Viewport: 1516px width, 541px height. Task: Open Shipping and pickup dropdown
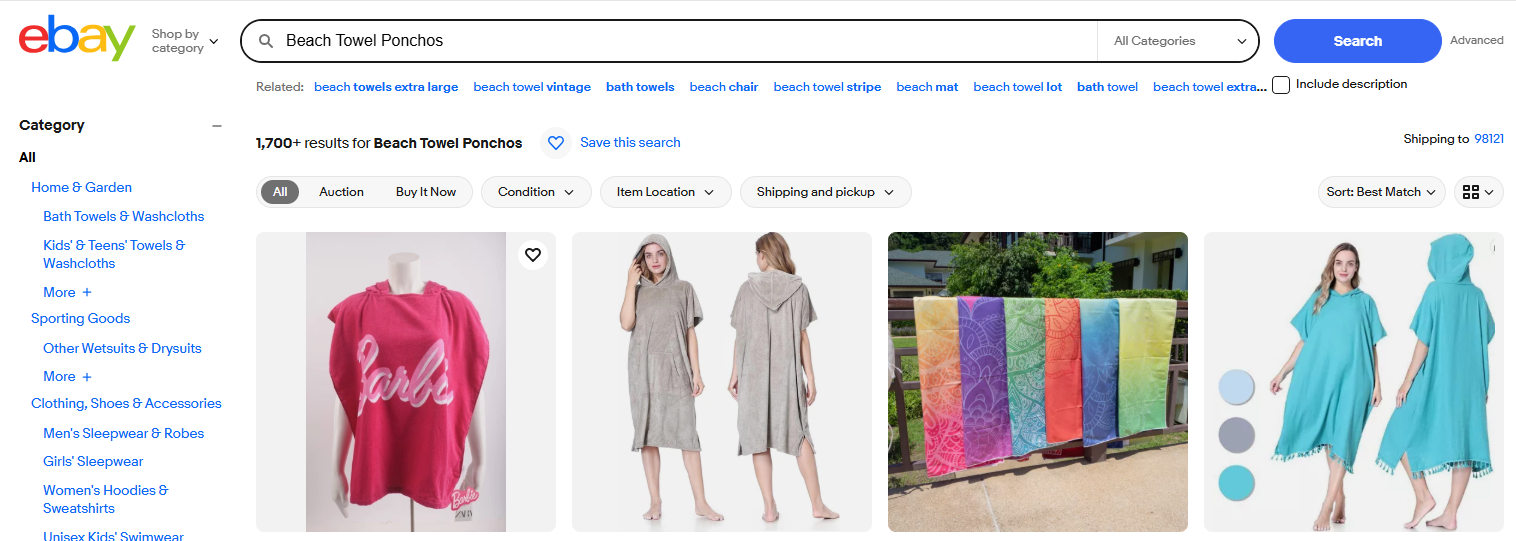tap(825, 192)
